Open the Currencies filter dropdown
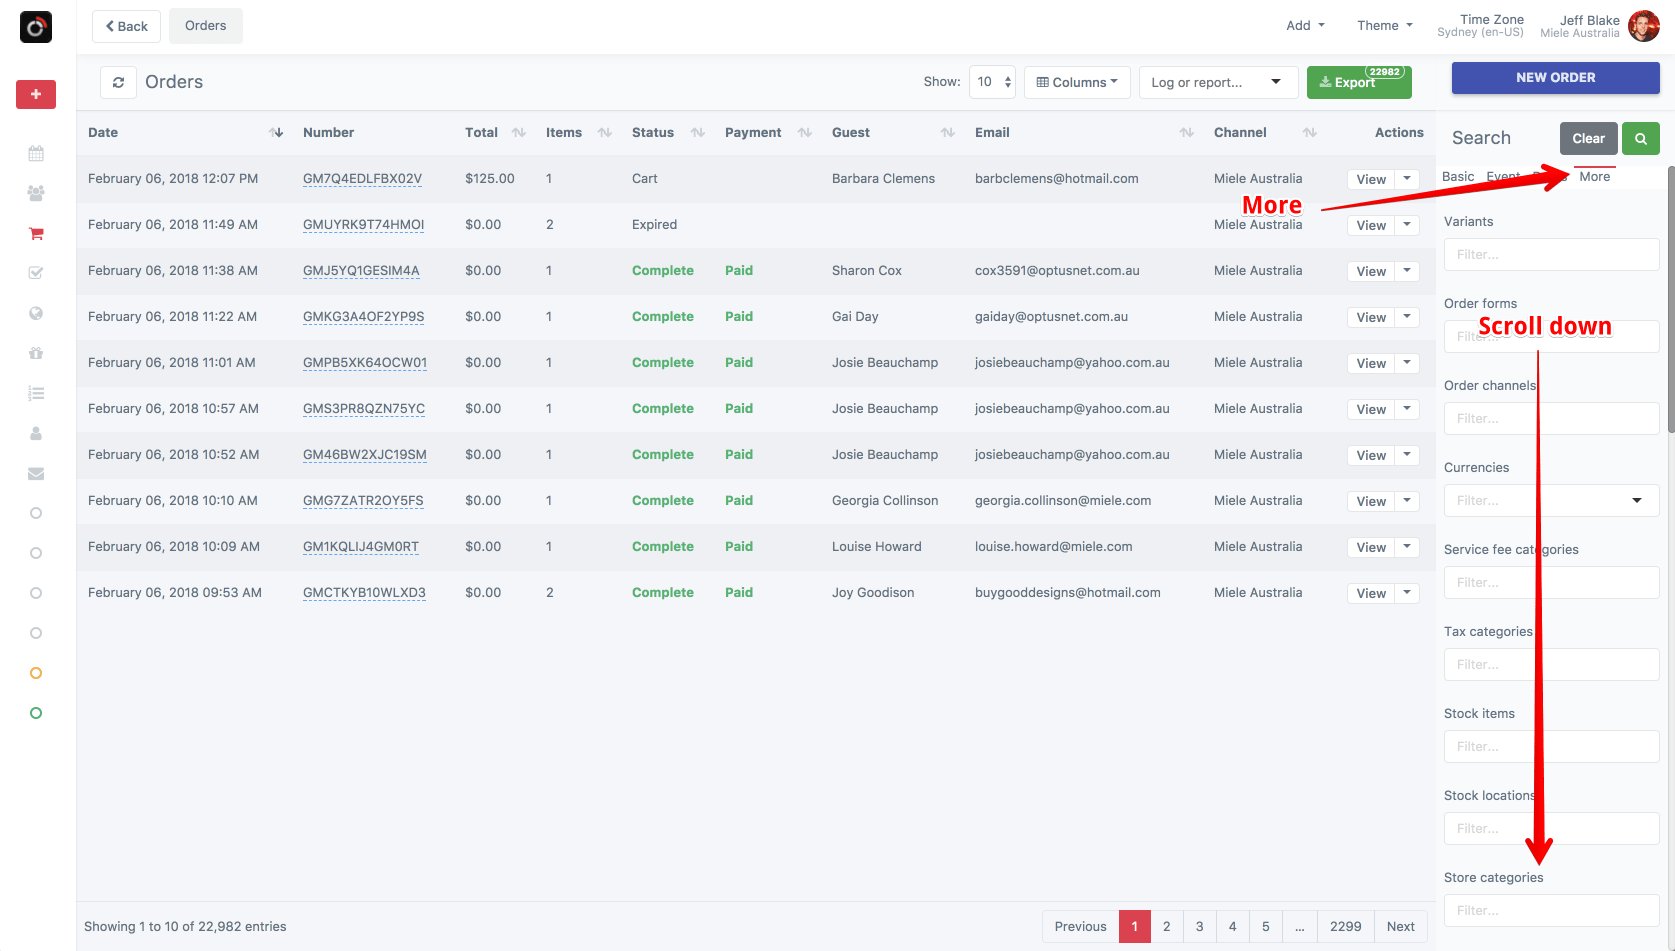Screen dimensions: 1675x951 coord(1552,500)
